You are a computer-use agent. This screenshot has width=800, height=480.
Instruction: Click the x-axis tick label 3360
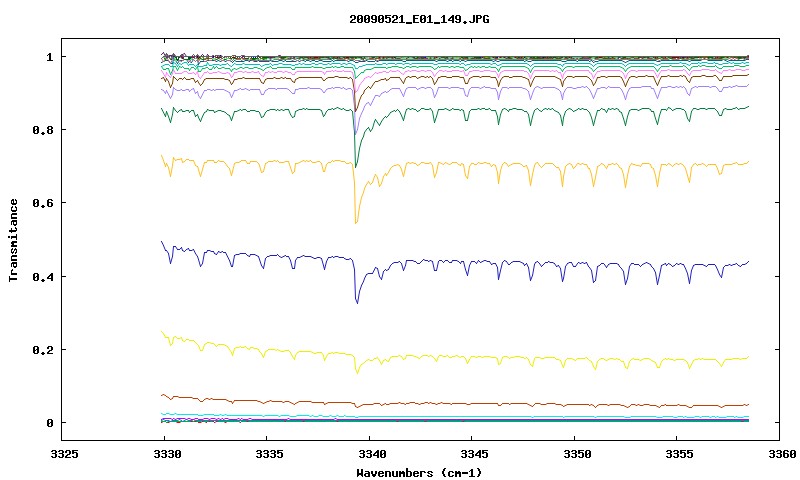783,453
